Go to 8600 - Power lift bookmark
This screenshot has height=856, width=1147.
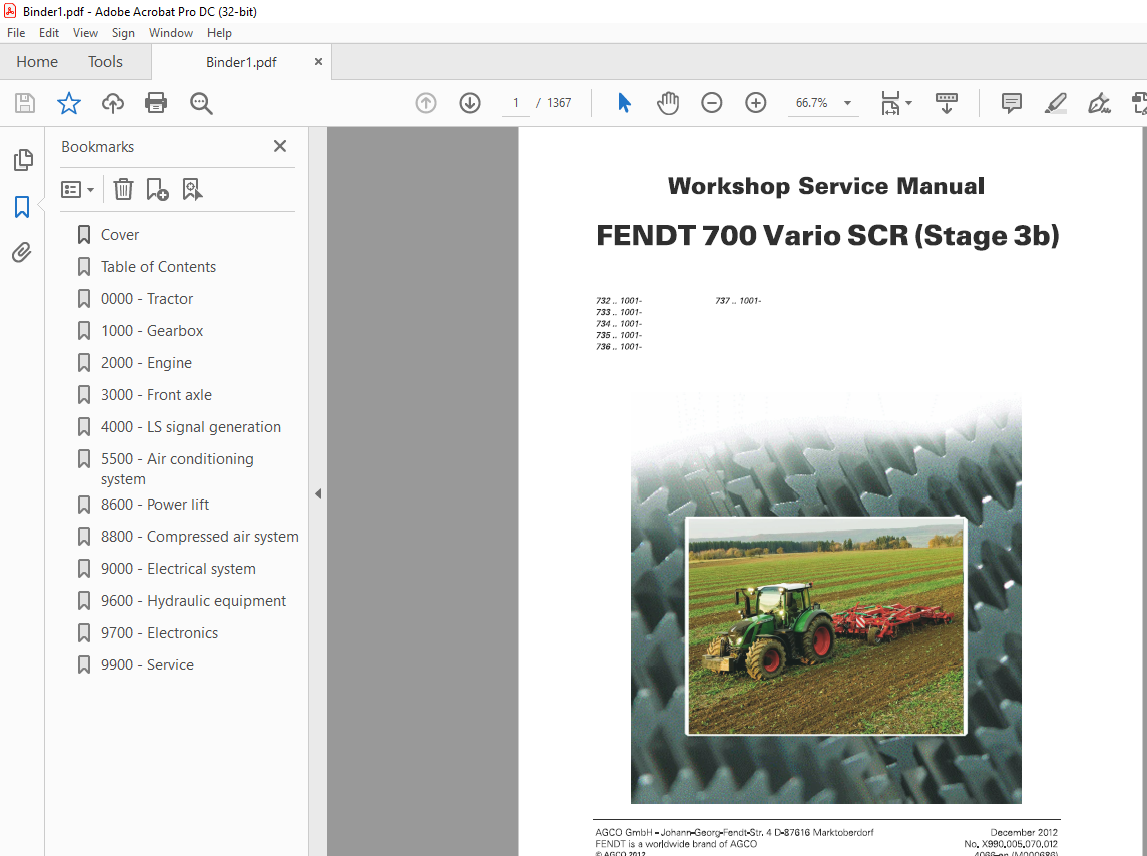(x=155, y=505)
